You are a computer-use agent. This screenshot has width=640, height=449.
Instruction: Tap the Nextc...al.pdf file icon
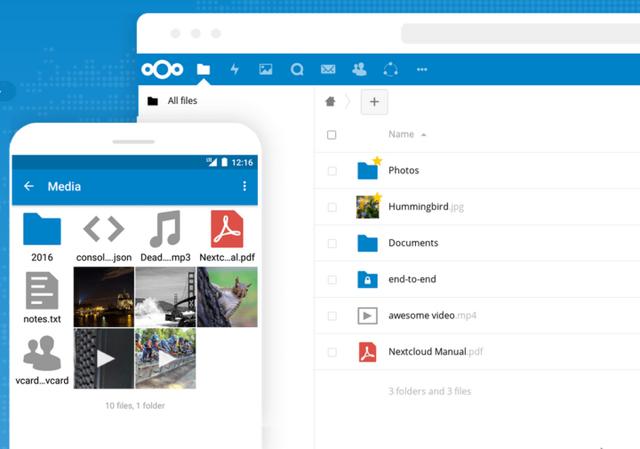pyautogui.click(x=227, y=229)
